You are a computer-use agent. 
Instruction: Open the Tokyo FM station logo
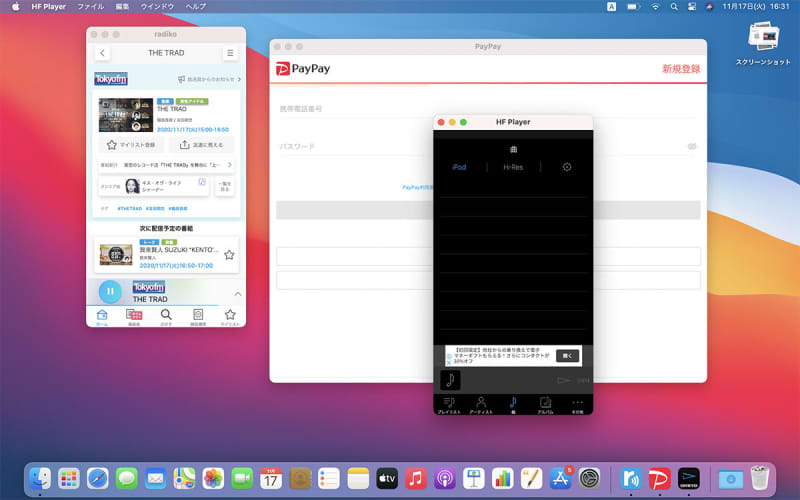(x=111, y=79)
